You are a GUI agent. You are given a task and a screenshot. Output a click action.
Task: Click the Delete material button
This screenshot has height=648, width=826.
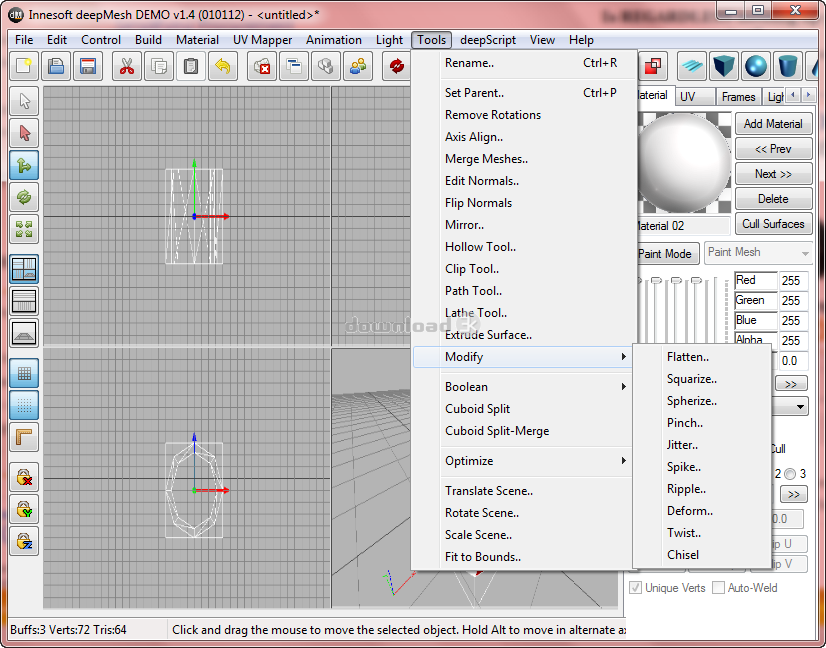(x=773, y=199)
